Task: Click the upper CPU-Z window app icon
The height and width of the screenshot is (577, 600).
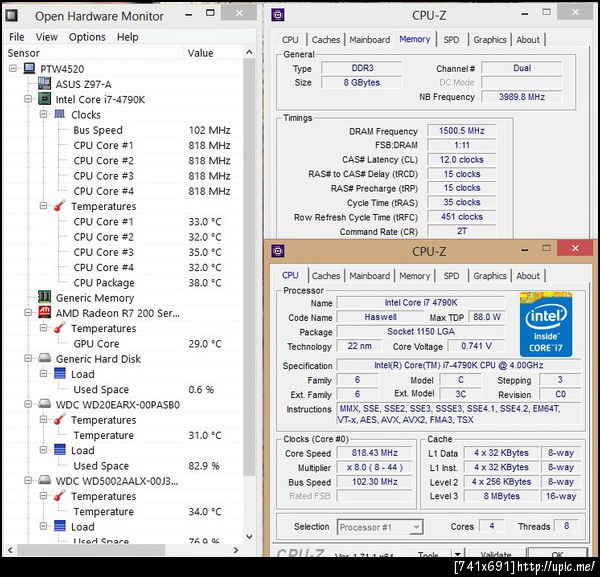Action: (x=278, y=15)
